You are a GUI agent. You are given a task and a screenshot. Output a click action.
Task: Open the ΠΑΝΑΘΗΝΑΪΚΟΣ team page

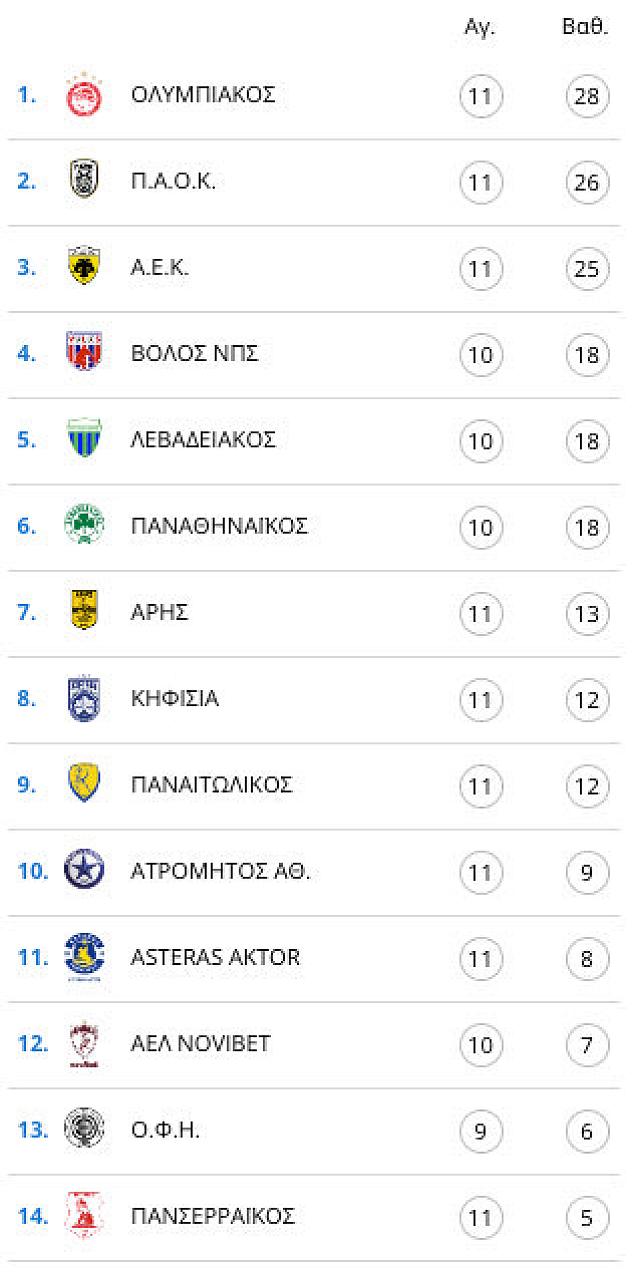click(x=219, y=526)
